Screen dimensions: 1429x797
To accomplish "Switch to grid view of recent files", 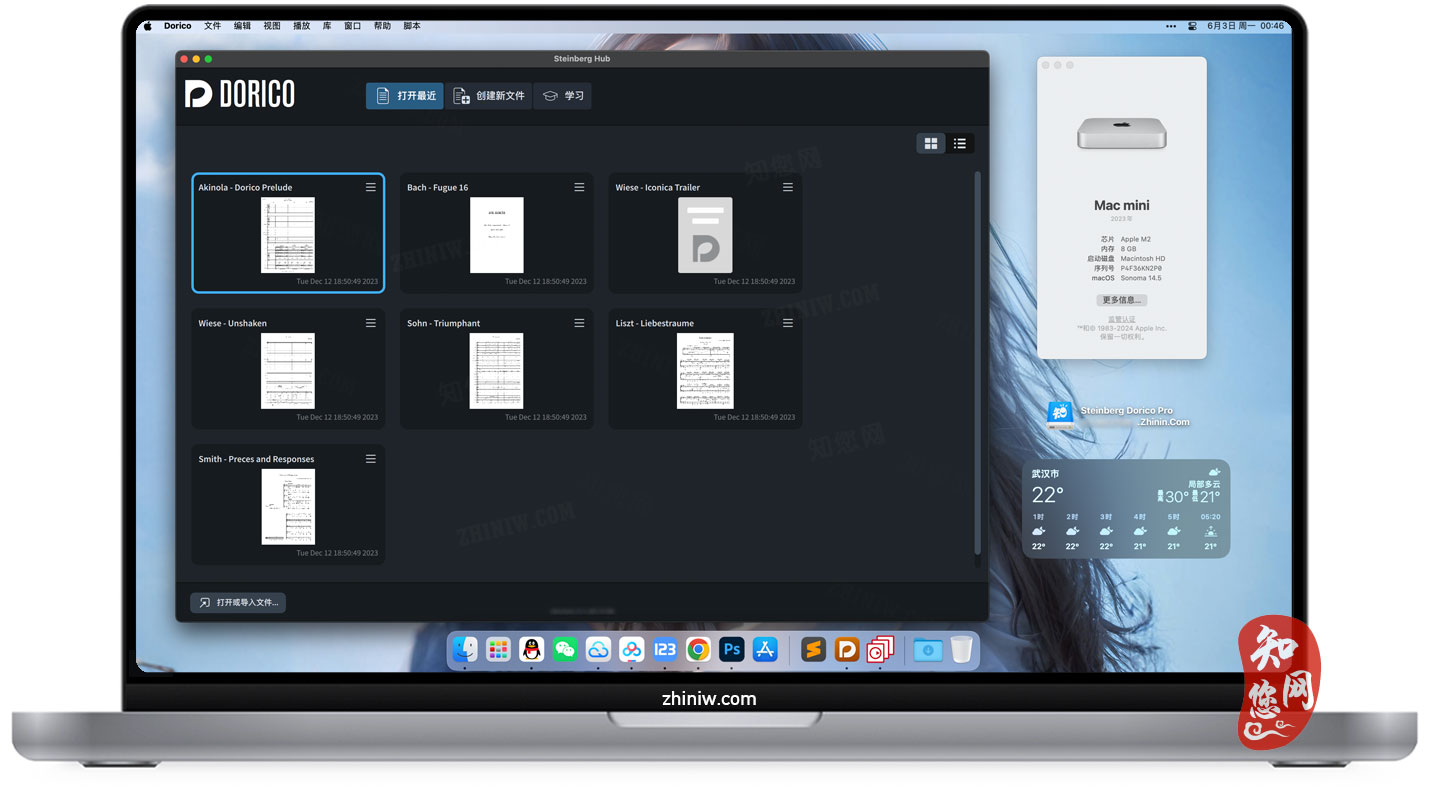I will 931,143.
